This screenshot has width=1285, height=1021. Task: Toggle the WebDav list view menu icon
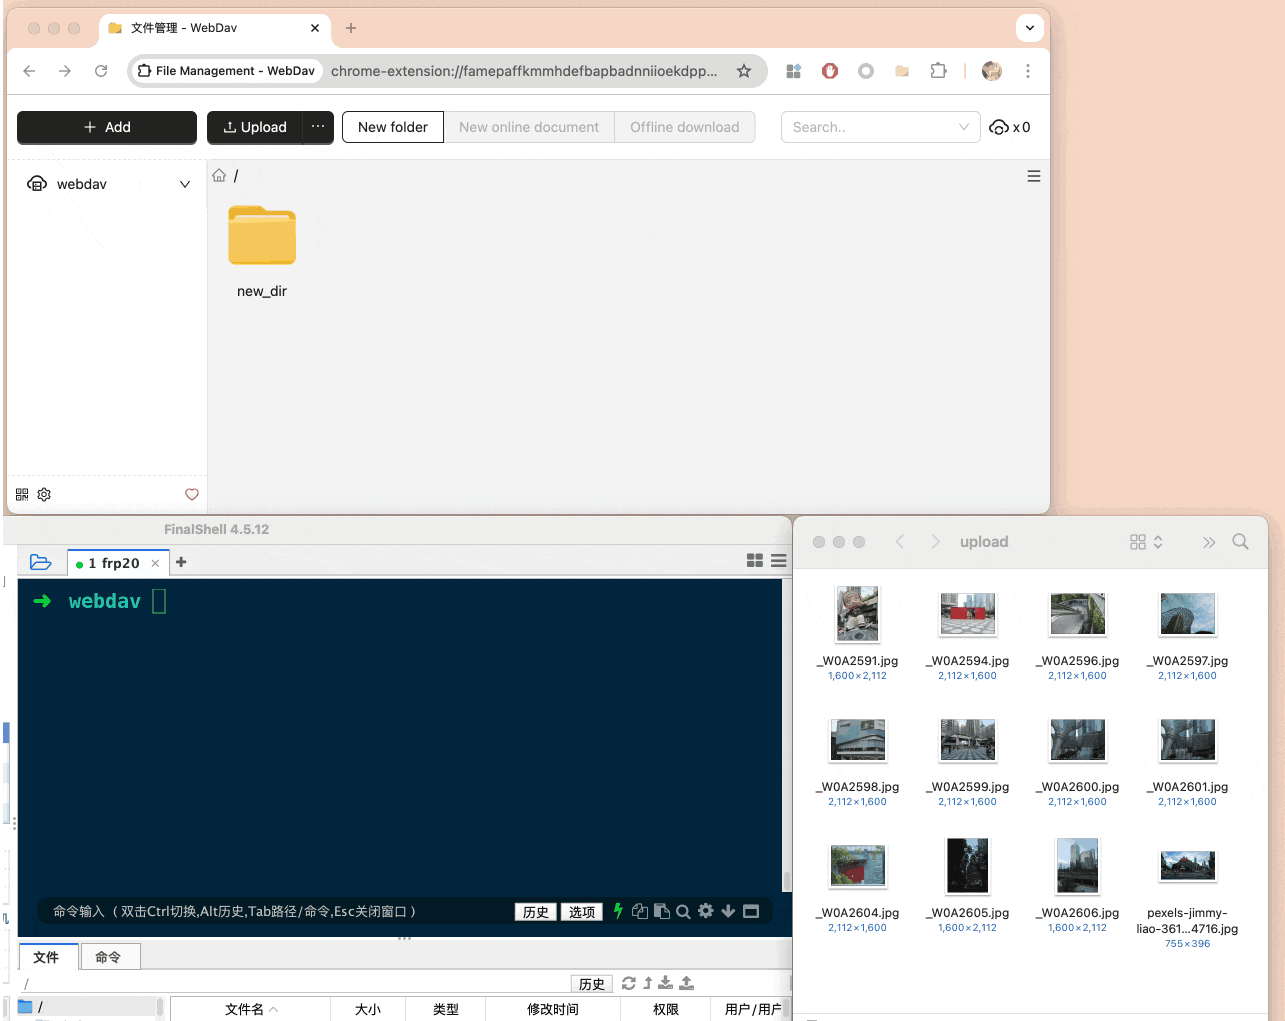pos(1034,176)
